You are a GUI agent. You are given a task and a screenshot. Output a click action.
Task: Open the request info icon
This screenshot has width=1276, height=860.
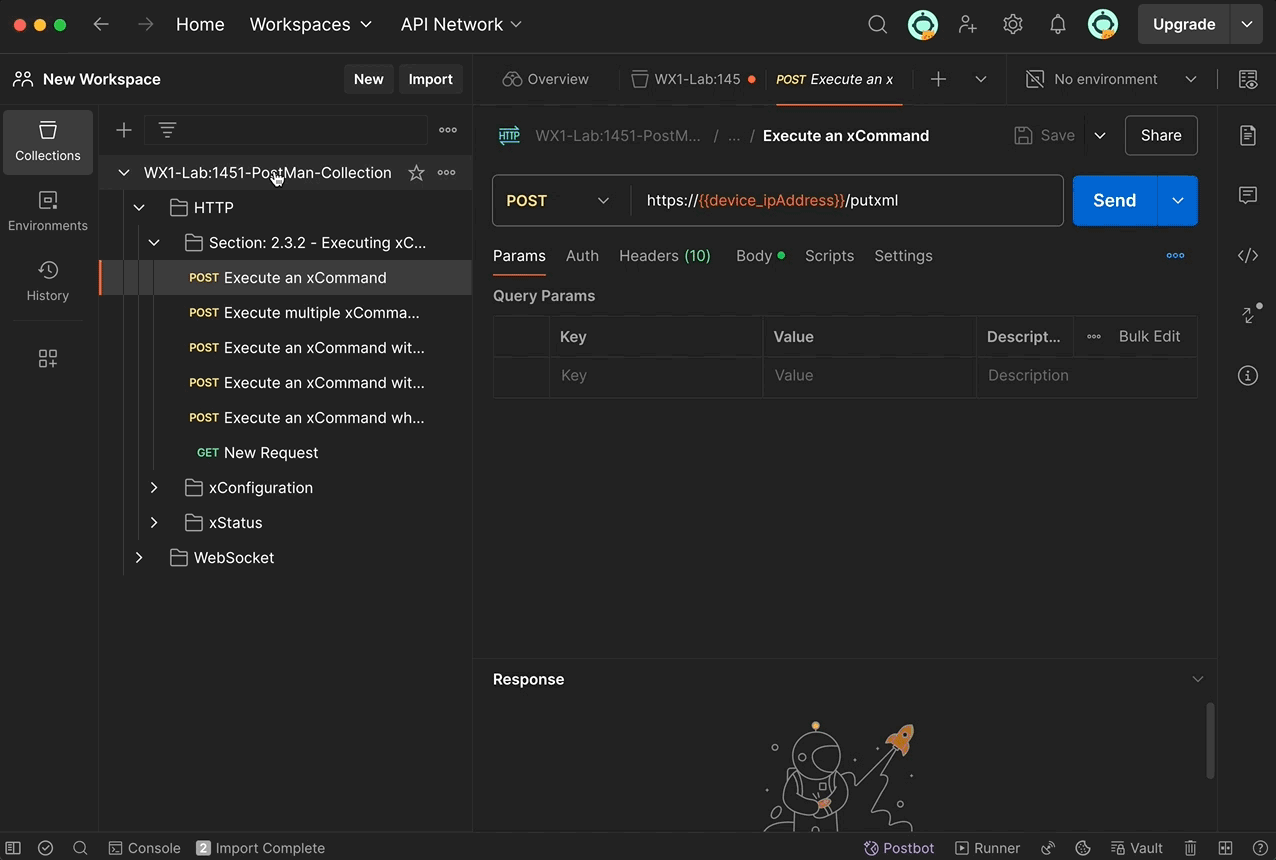click(x=1247, y=376)
